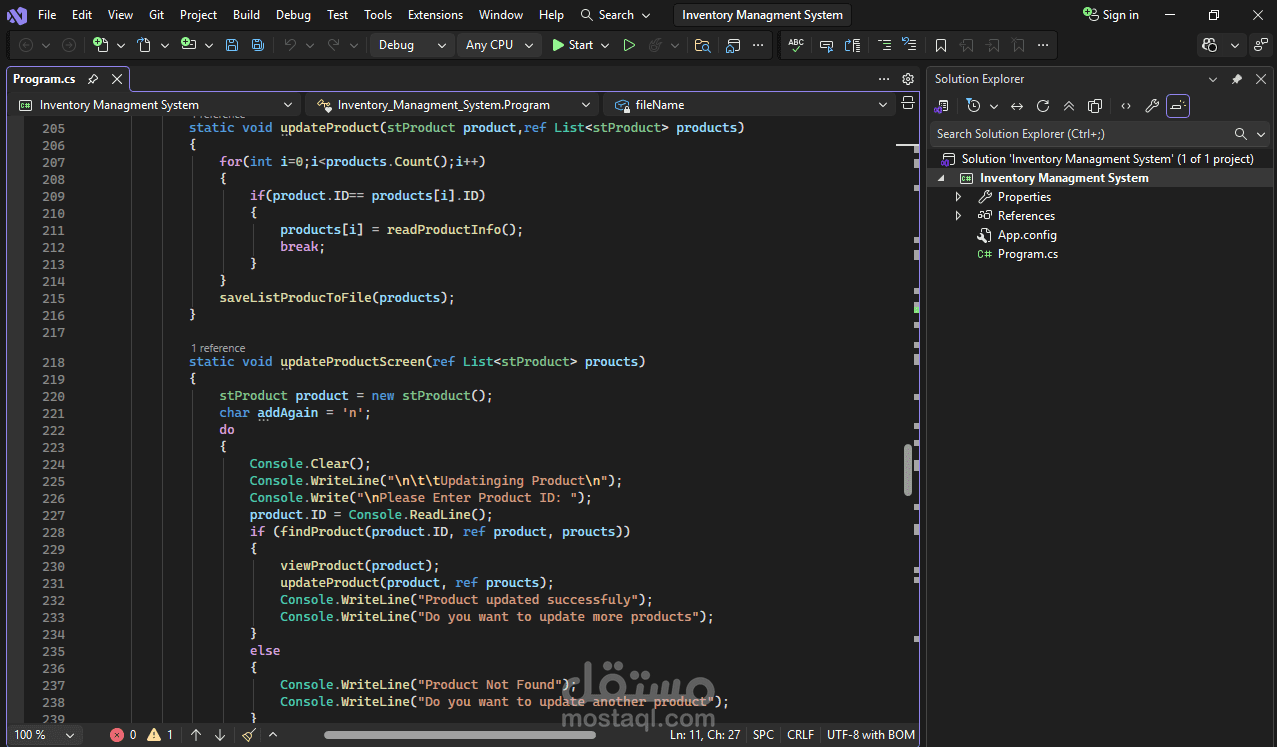Click the vertical editor scrollbar thumb
Viewport: 1277px width, 747px height.
908,470
